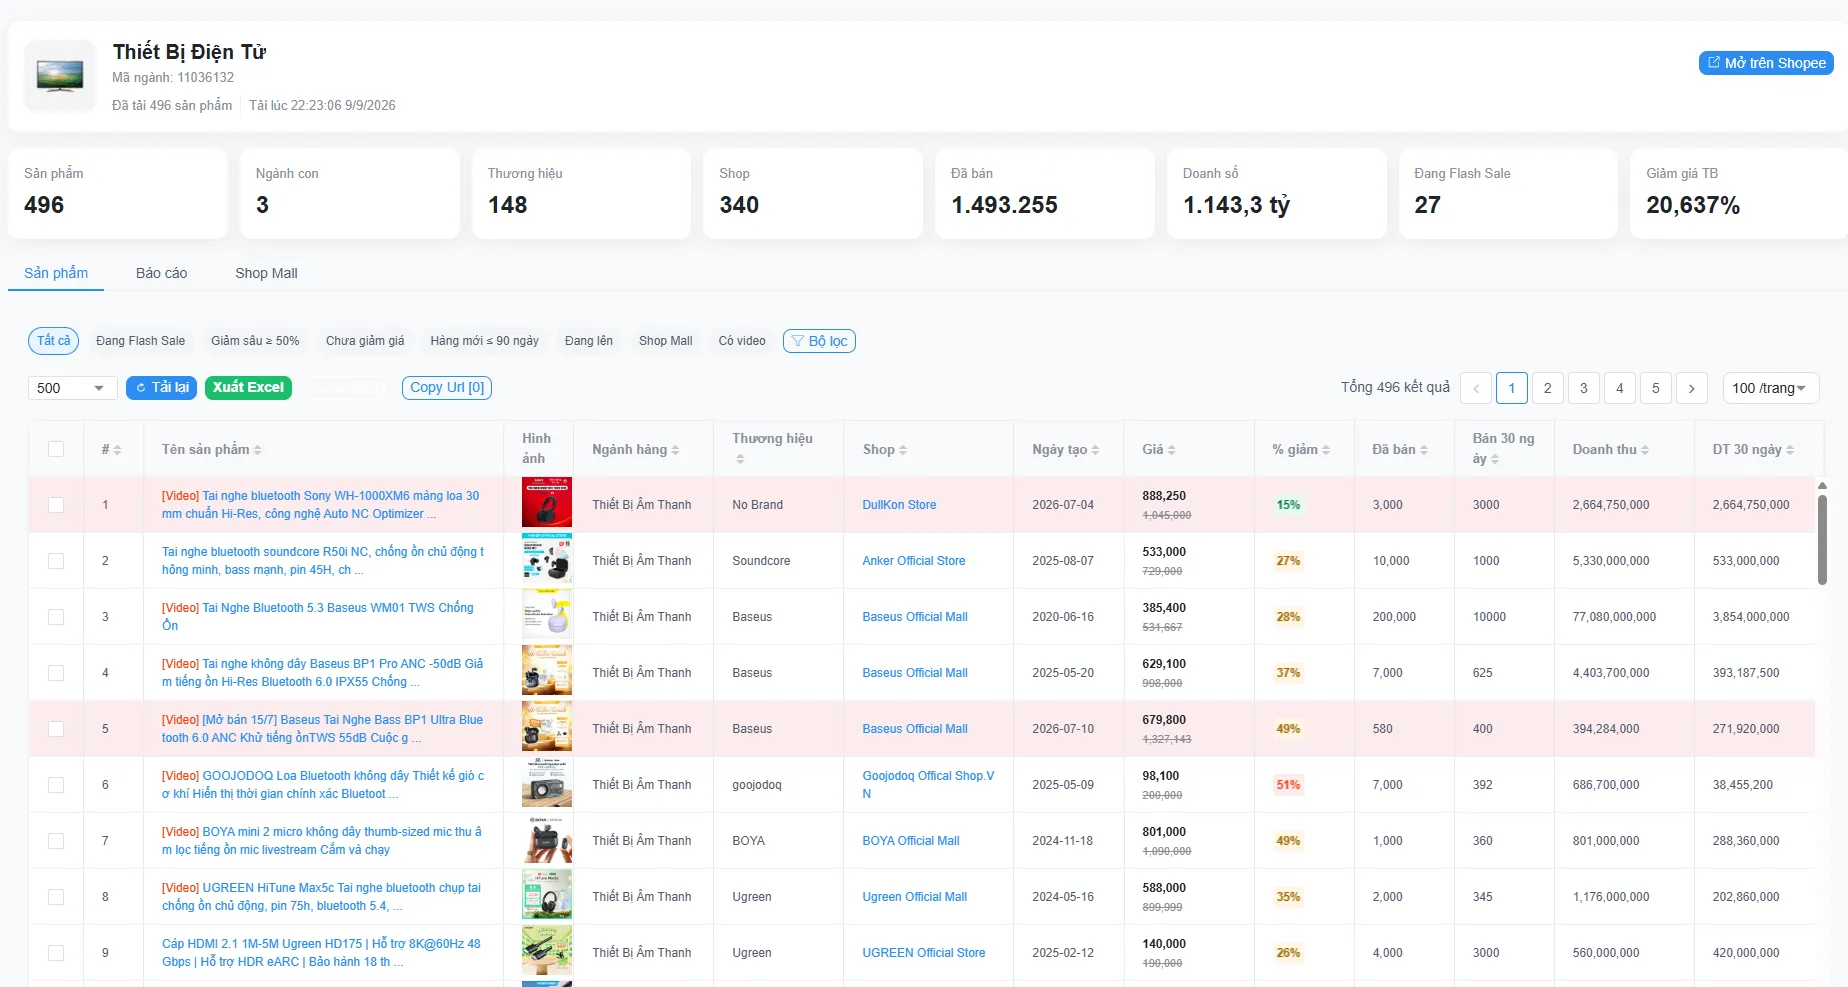Open the Anker Official Store link

(914, 561)
